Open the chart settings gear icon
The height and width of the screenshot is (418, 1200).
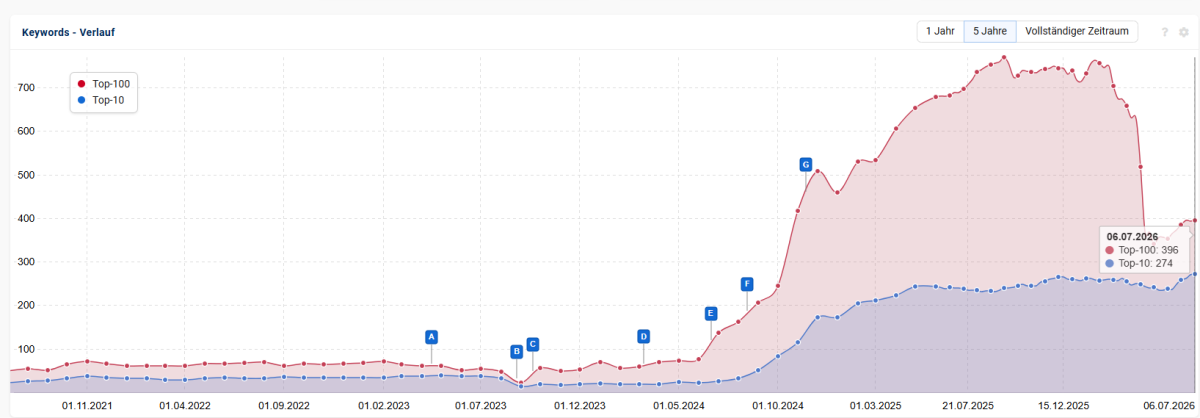coord(1183,32)
